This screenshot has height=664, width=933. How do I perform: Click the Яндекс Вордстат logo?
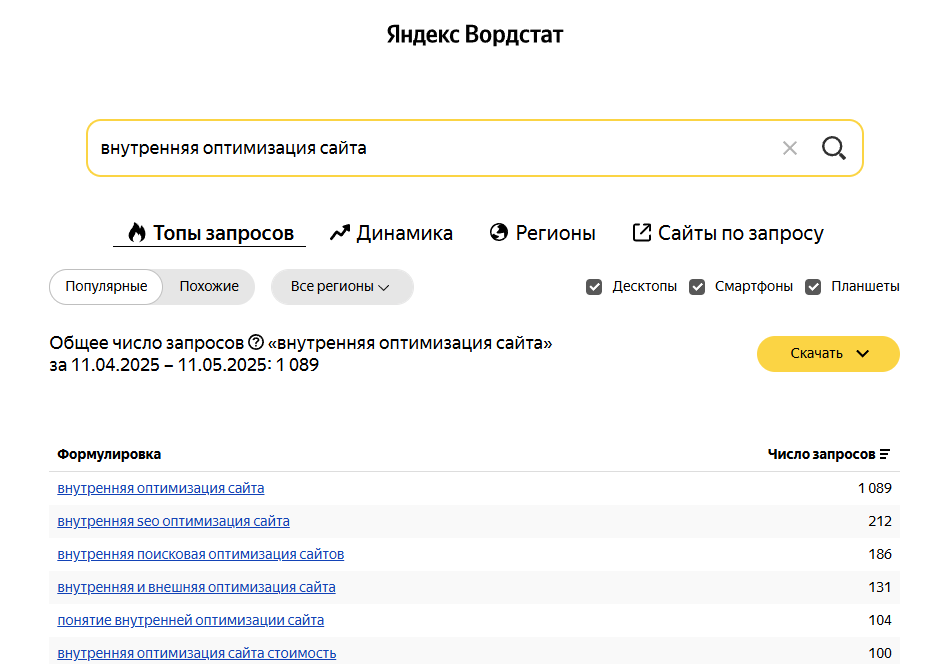(475, 35)
